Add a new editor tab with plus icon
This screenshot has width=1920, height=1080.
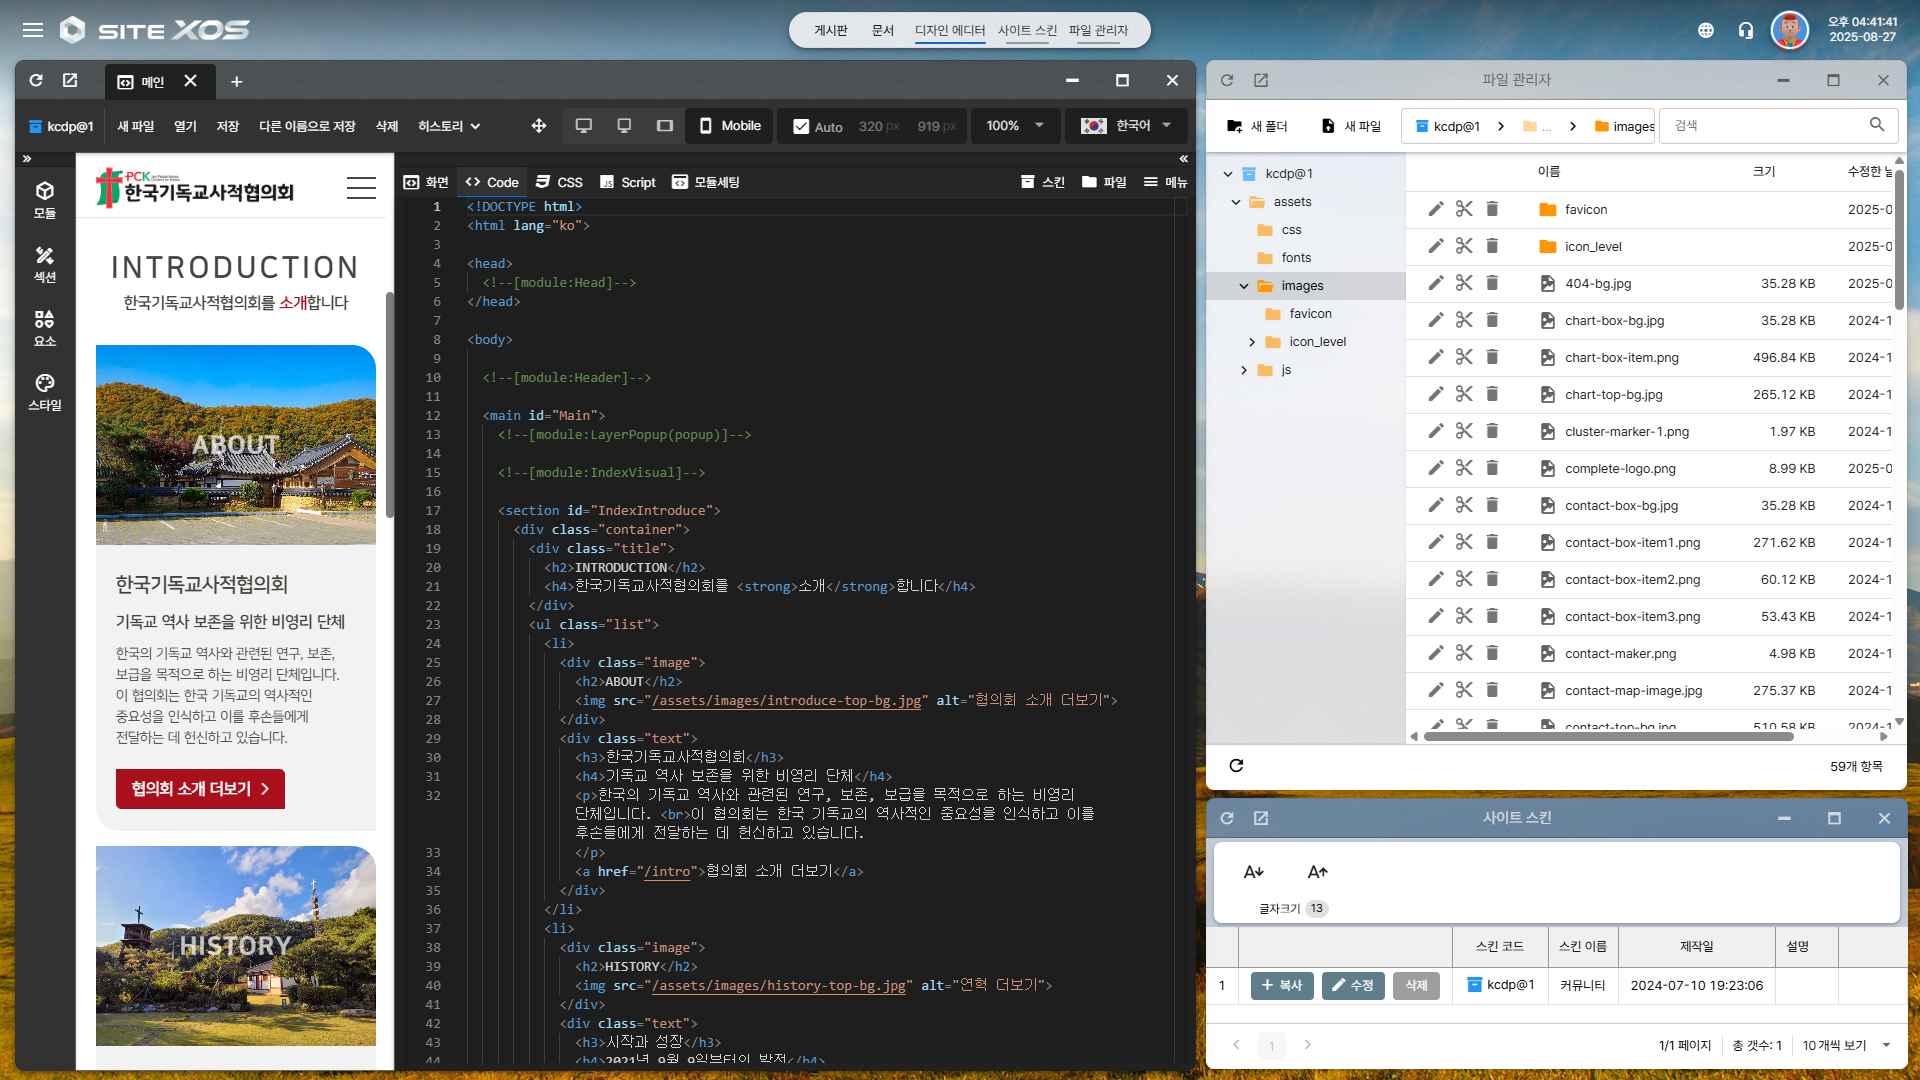[236, 81]
